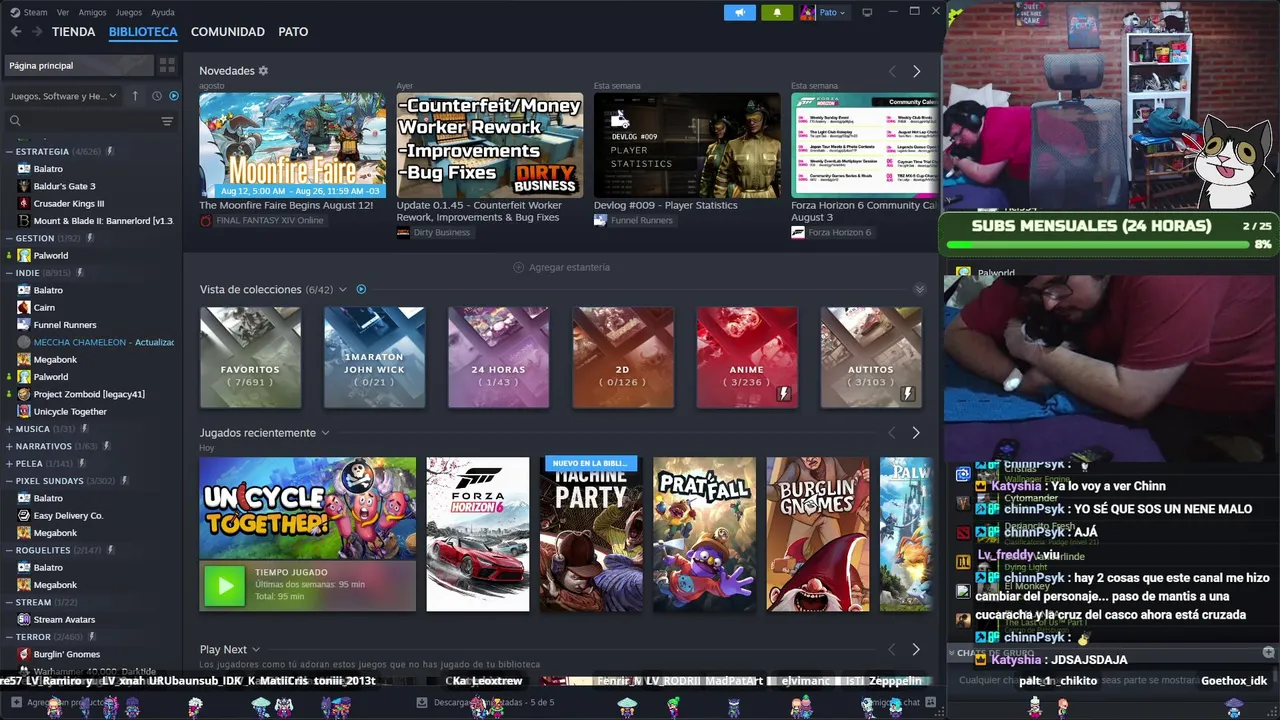Open the Ayuda menu
1280x720 pixels.
click(x=162, y=12)
